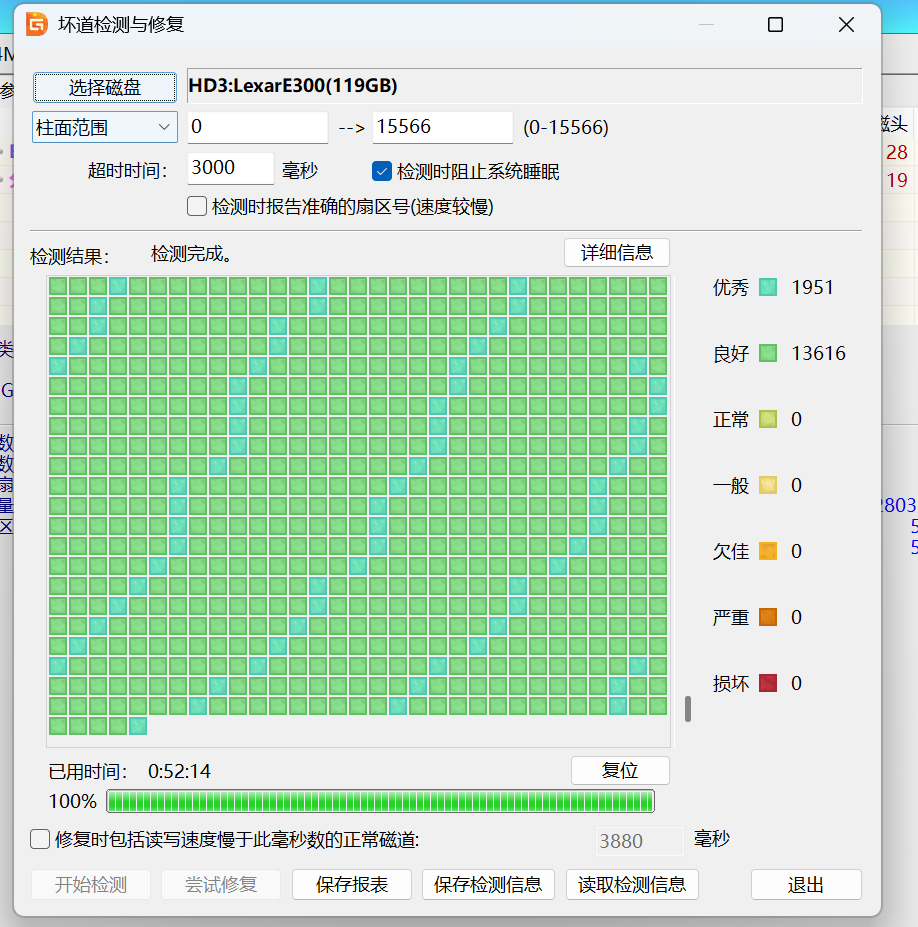The height and width of the screenshot is (927, 918).
Task: Click the yellow-green 正常 legend square
Action: point(772,419)
